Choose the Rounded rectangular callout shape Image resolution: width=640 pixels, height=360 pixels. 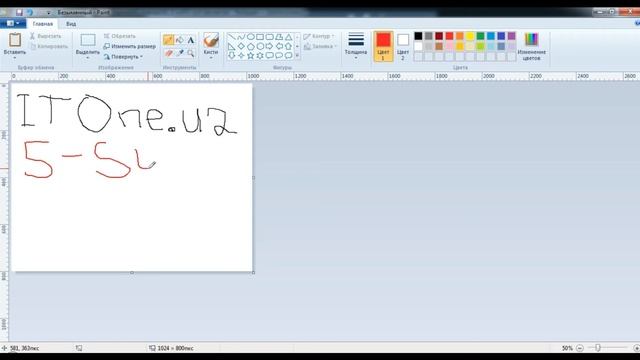coord(269,56)
